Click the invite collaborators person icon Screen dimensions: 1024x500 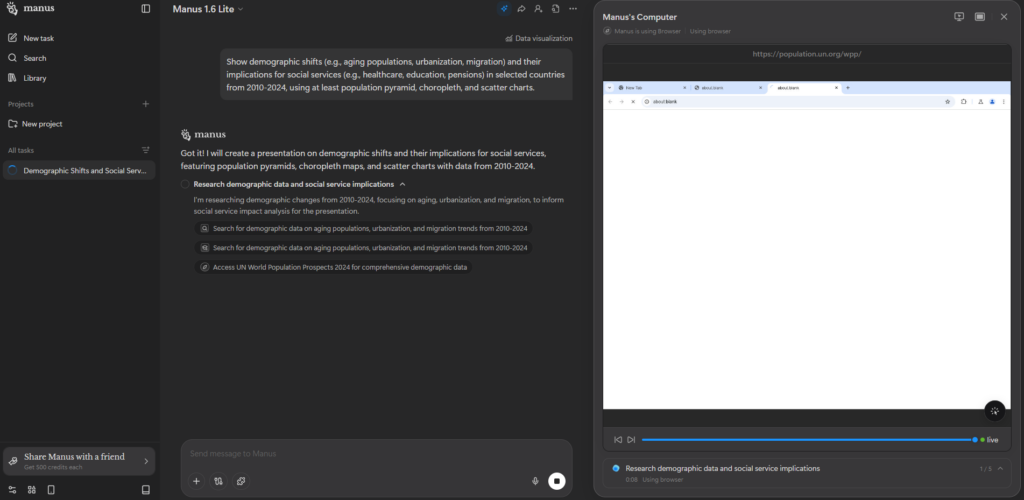pyautogui.click(x=538, y=9)
